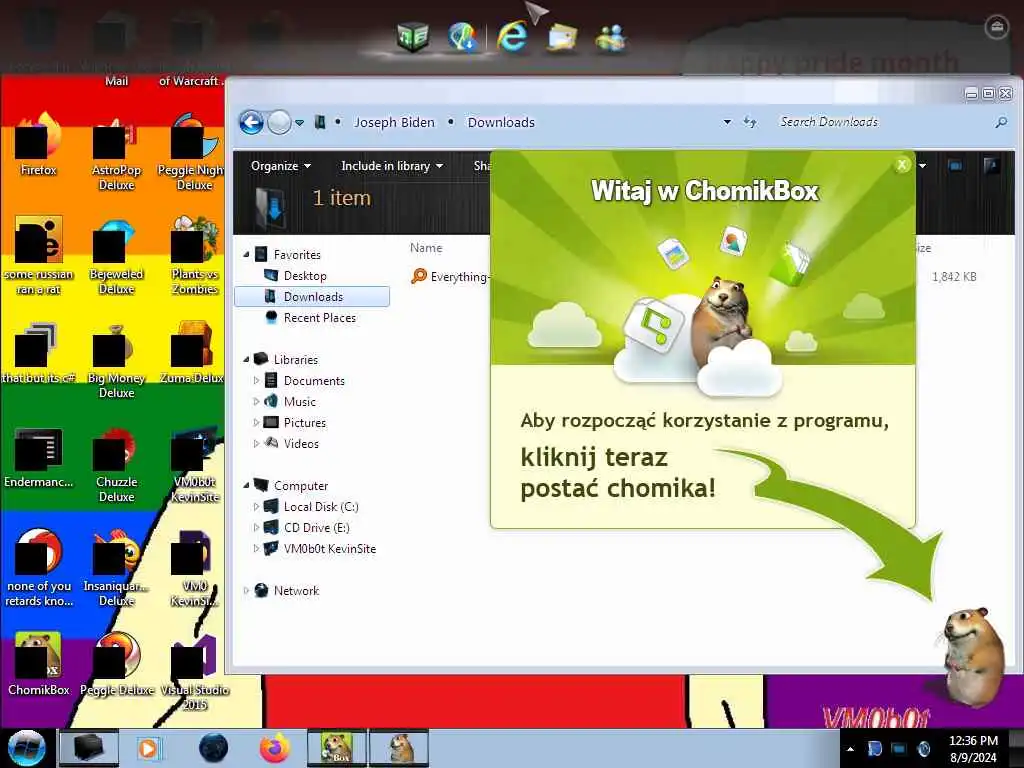The height and width of the screenshot is (768, 1024).
Task: Expand the Local Disk (C:) node
Action: click(256, 506)
